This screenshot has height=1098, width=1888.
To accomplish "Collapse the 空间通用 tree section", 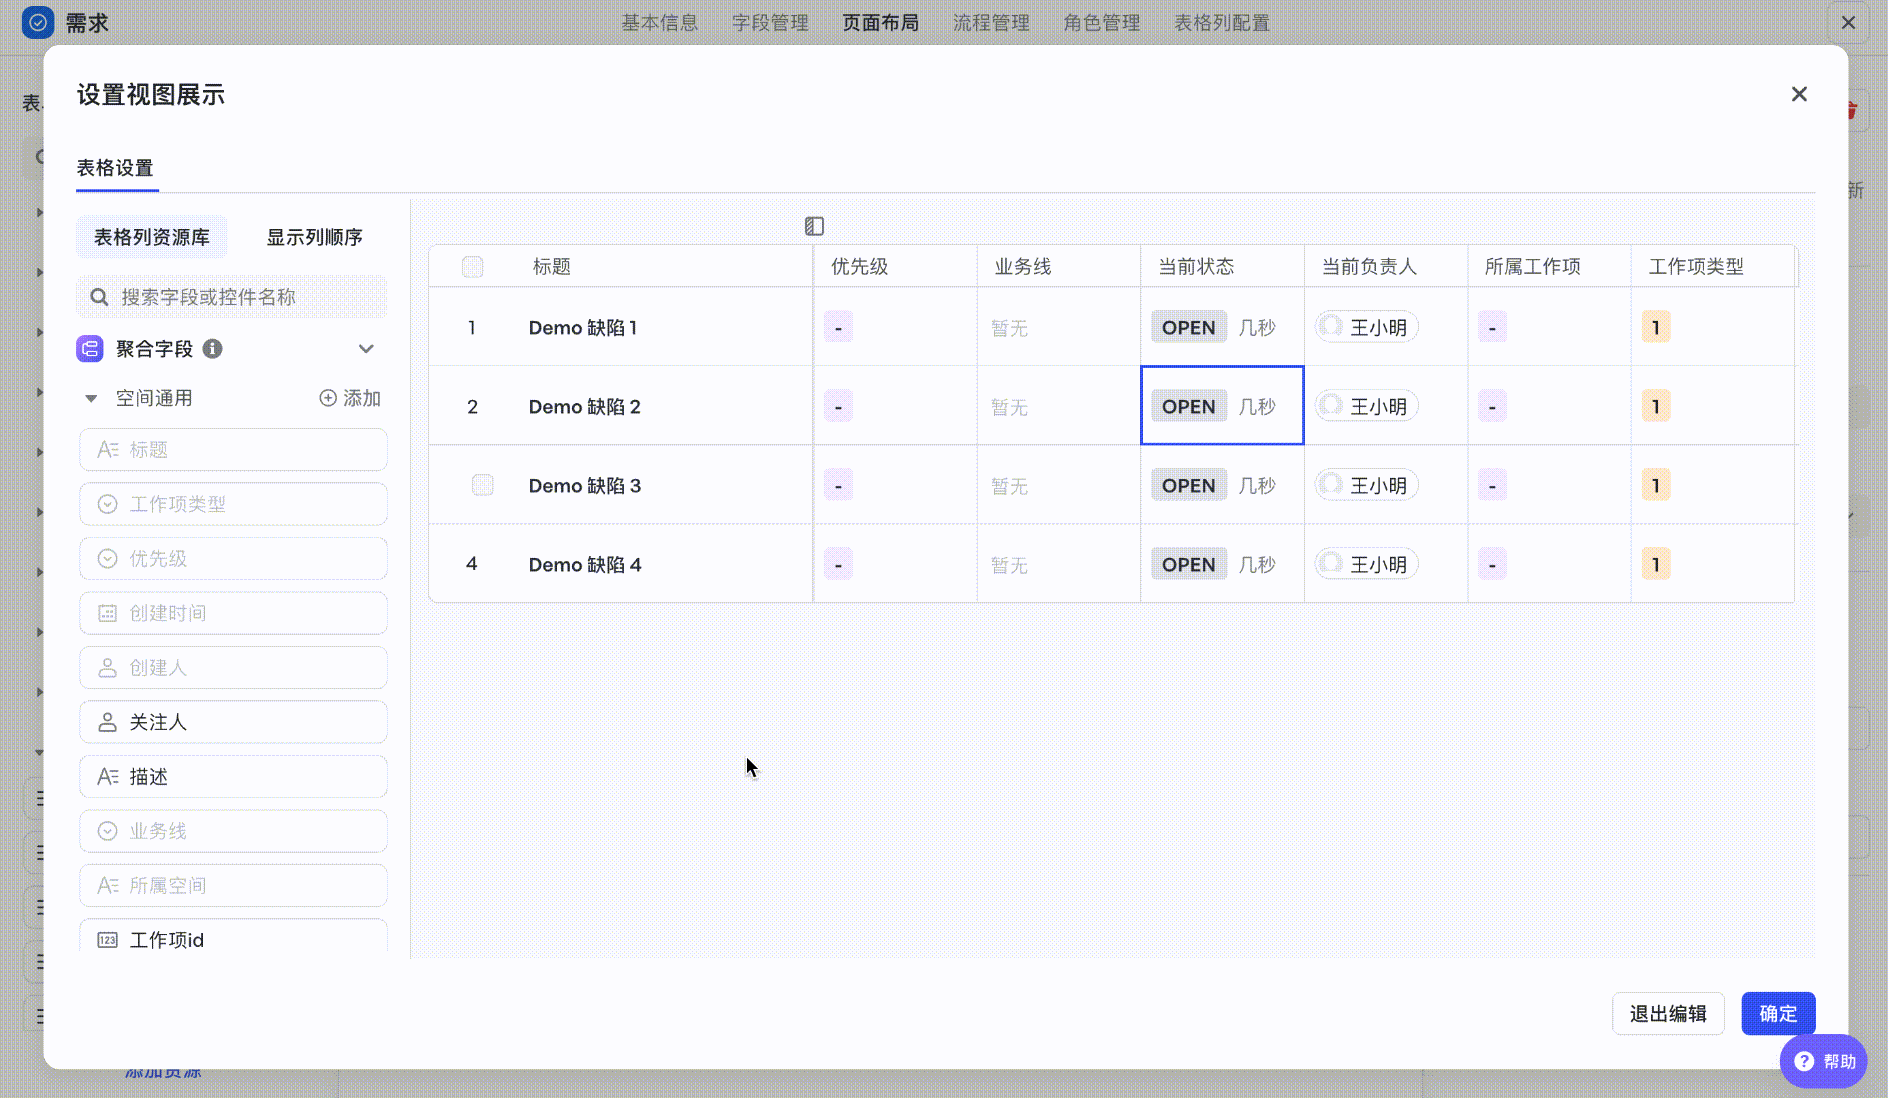I will (91, 398).
